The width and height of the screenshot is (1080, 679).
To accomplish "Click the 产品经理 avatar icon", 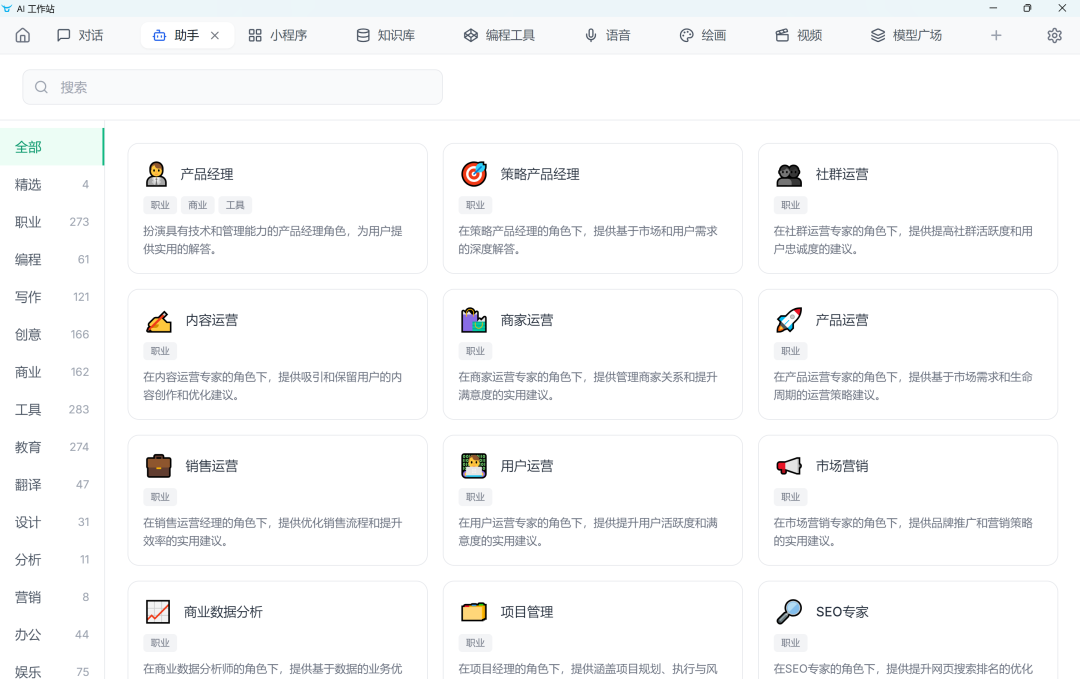I will 156,174.
